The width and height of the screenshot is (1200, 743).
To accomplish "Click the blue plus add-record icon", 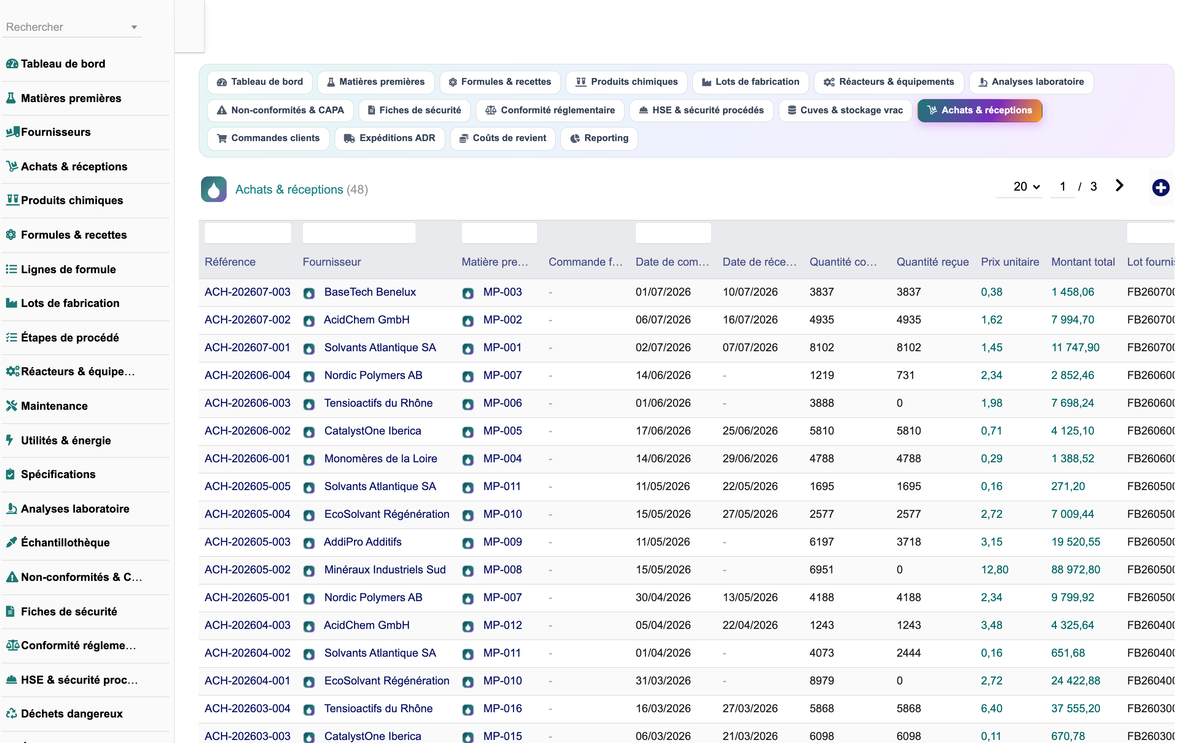I will [x=1160, y=188].
